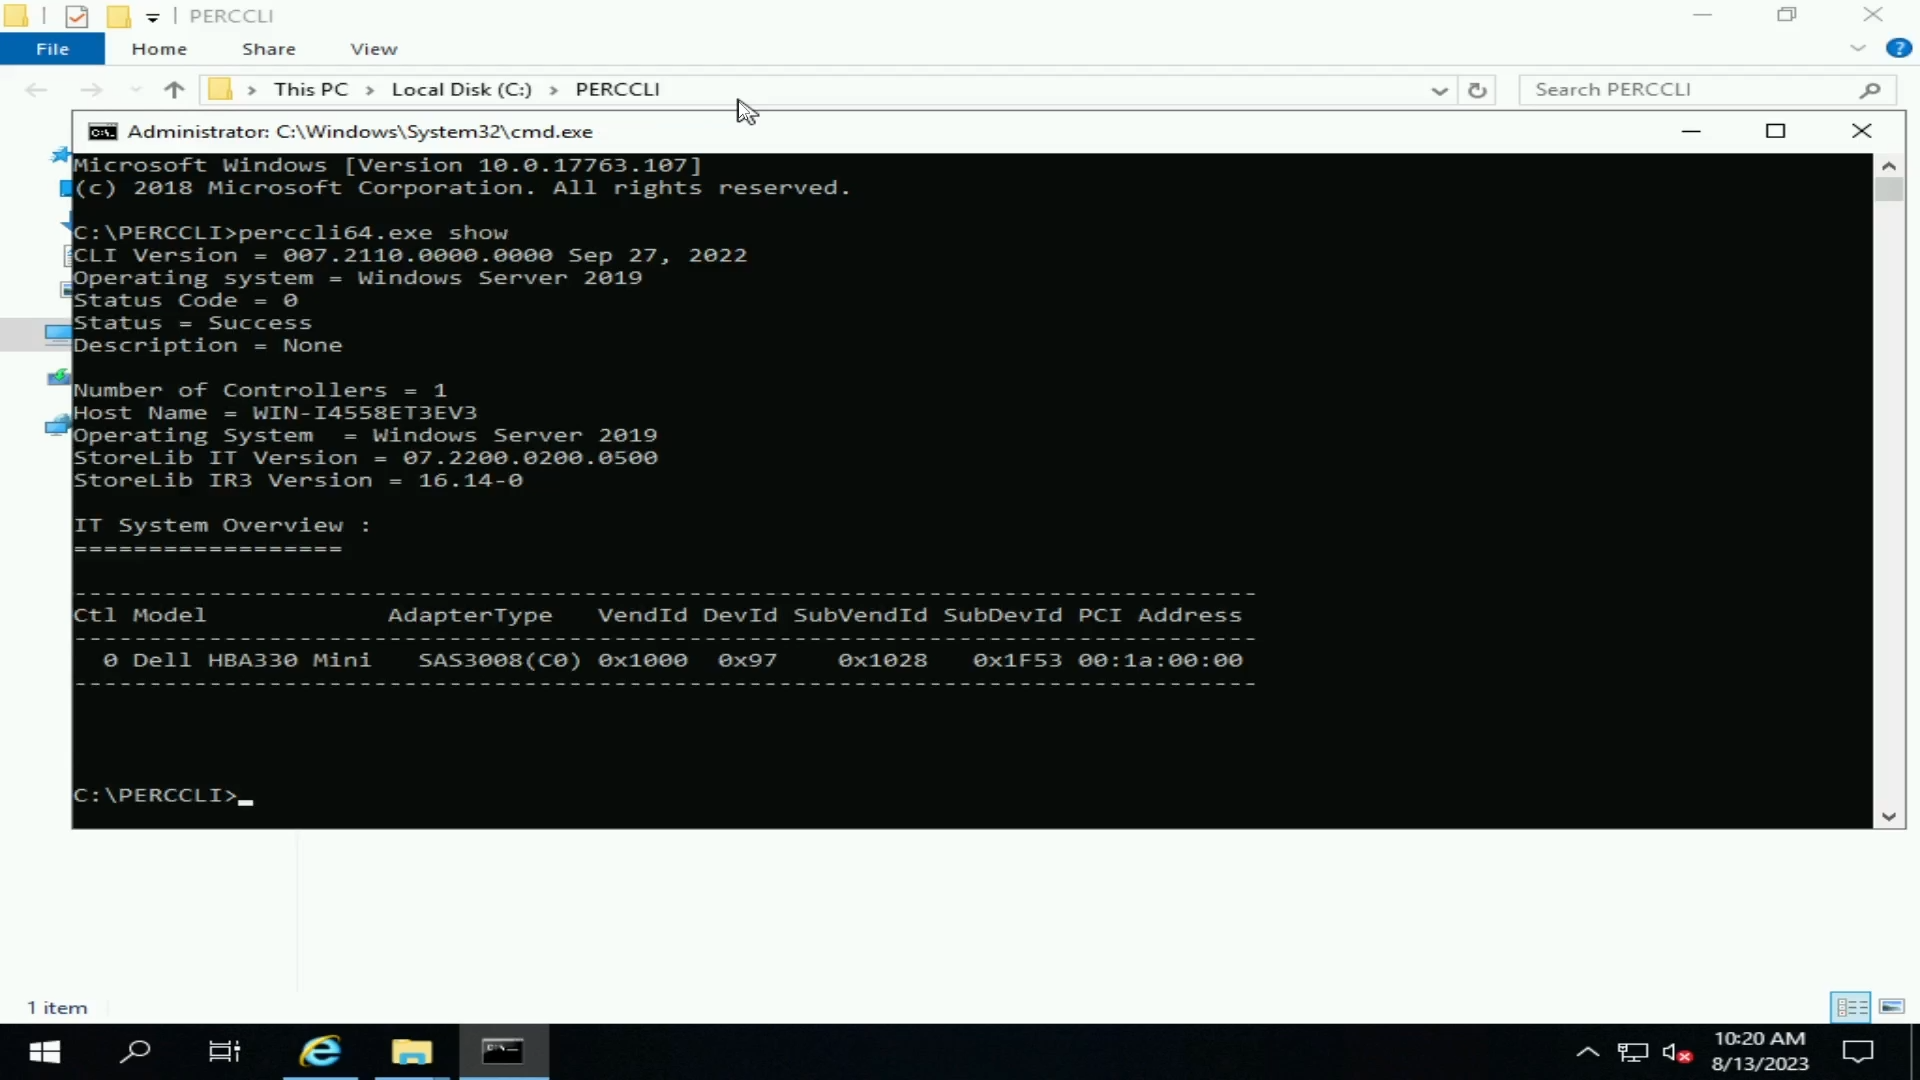This screenshot has width=1920, height=1080.
Task: Click the Search taskbar icon
Action: coord(135,1051)
